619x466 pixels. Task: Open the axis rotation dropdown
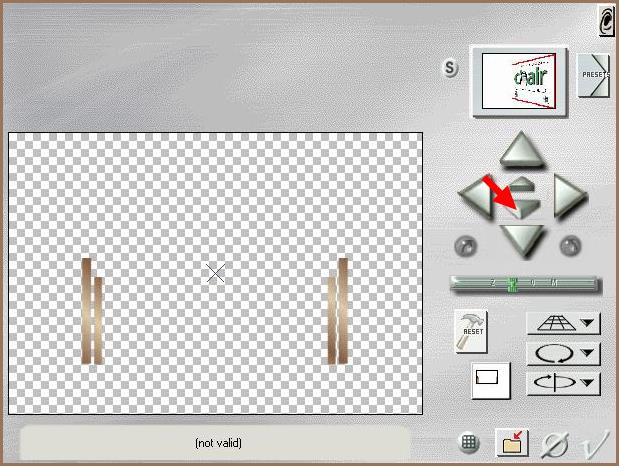(x=562, y=383)
